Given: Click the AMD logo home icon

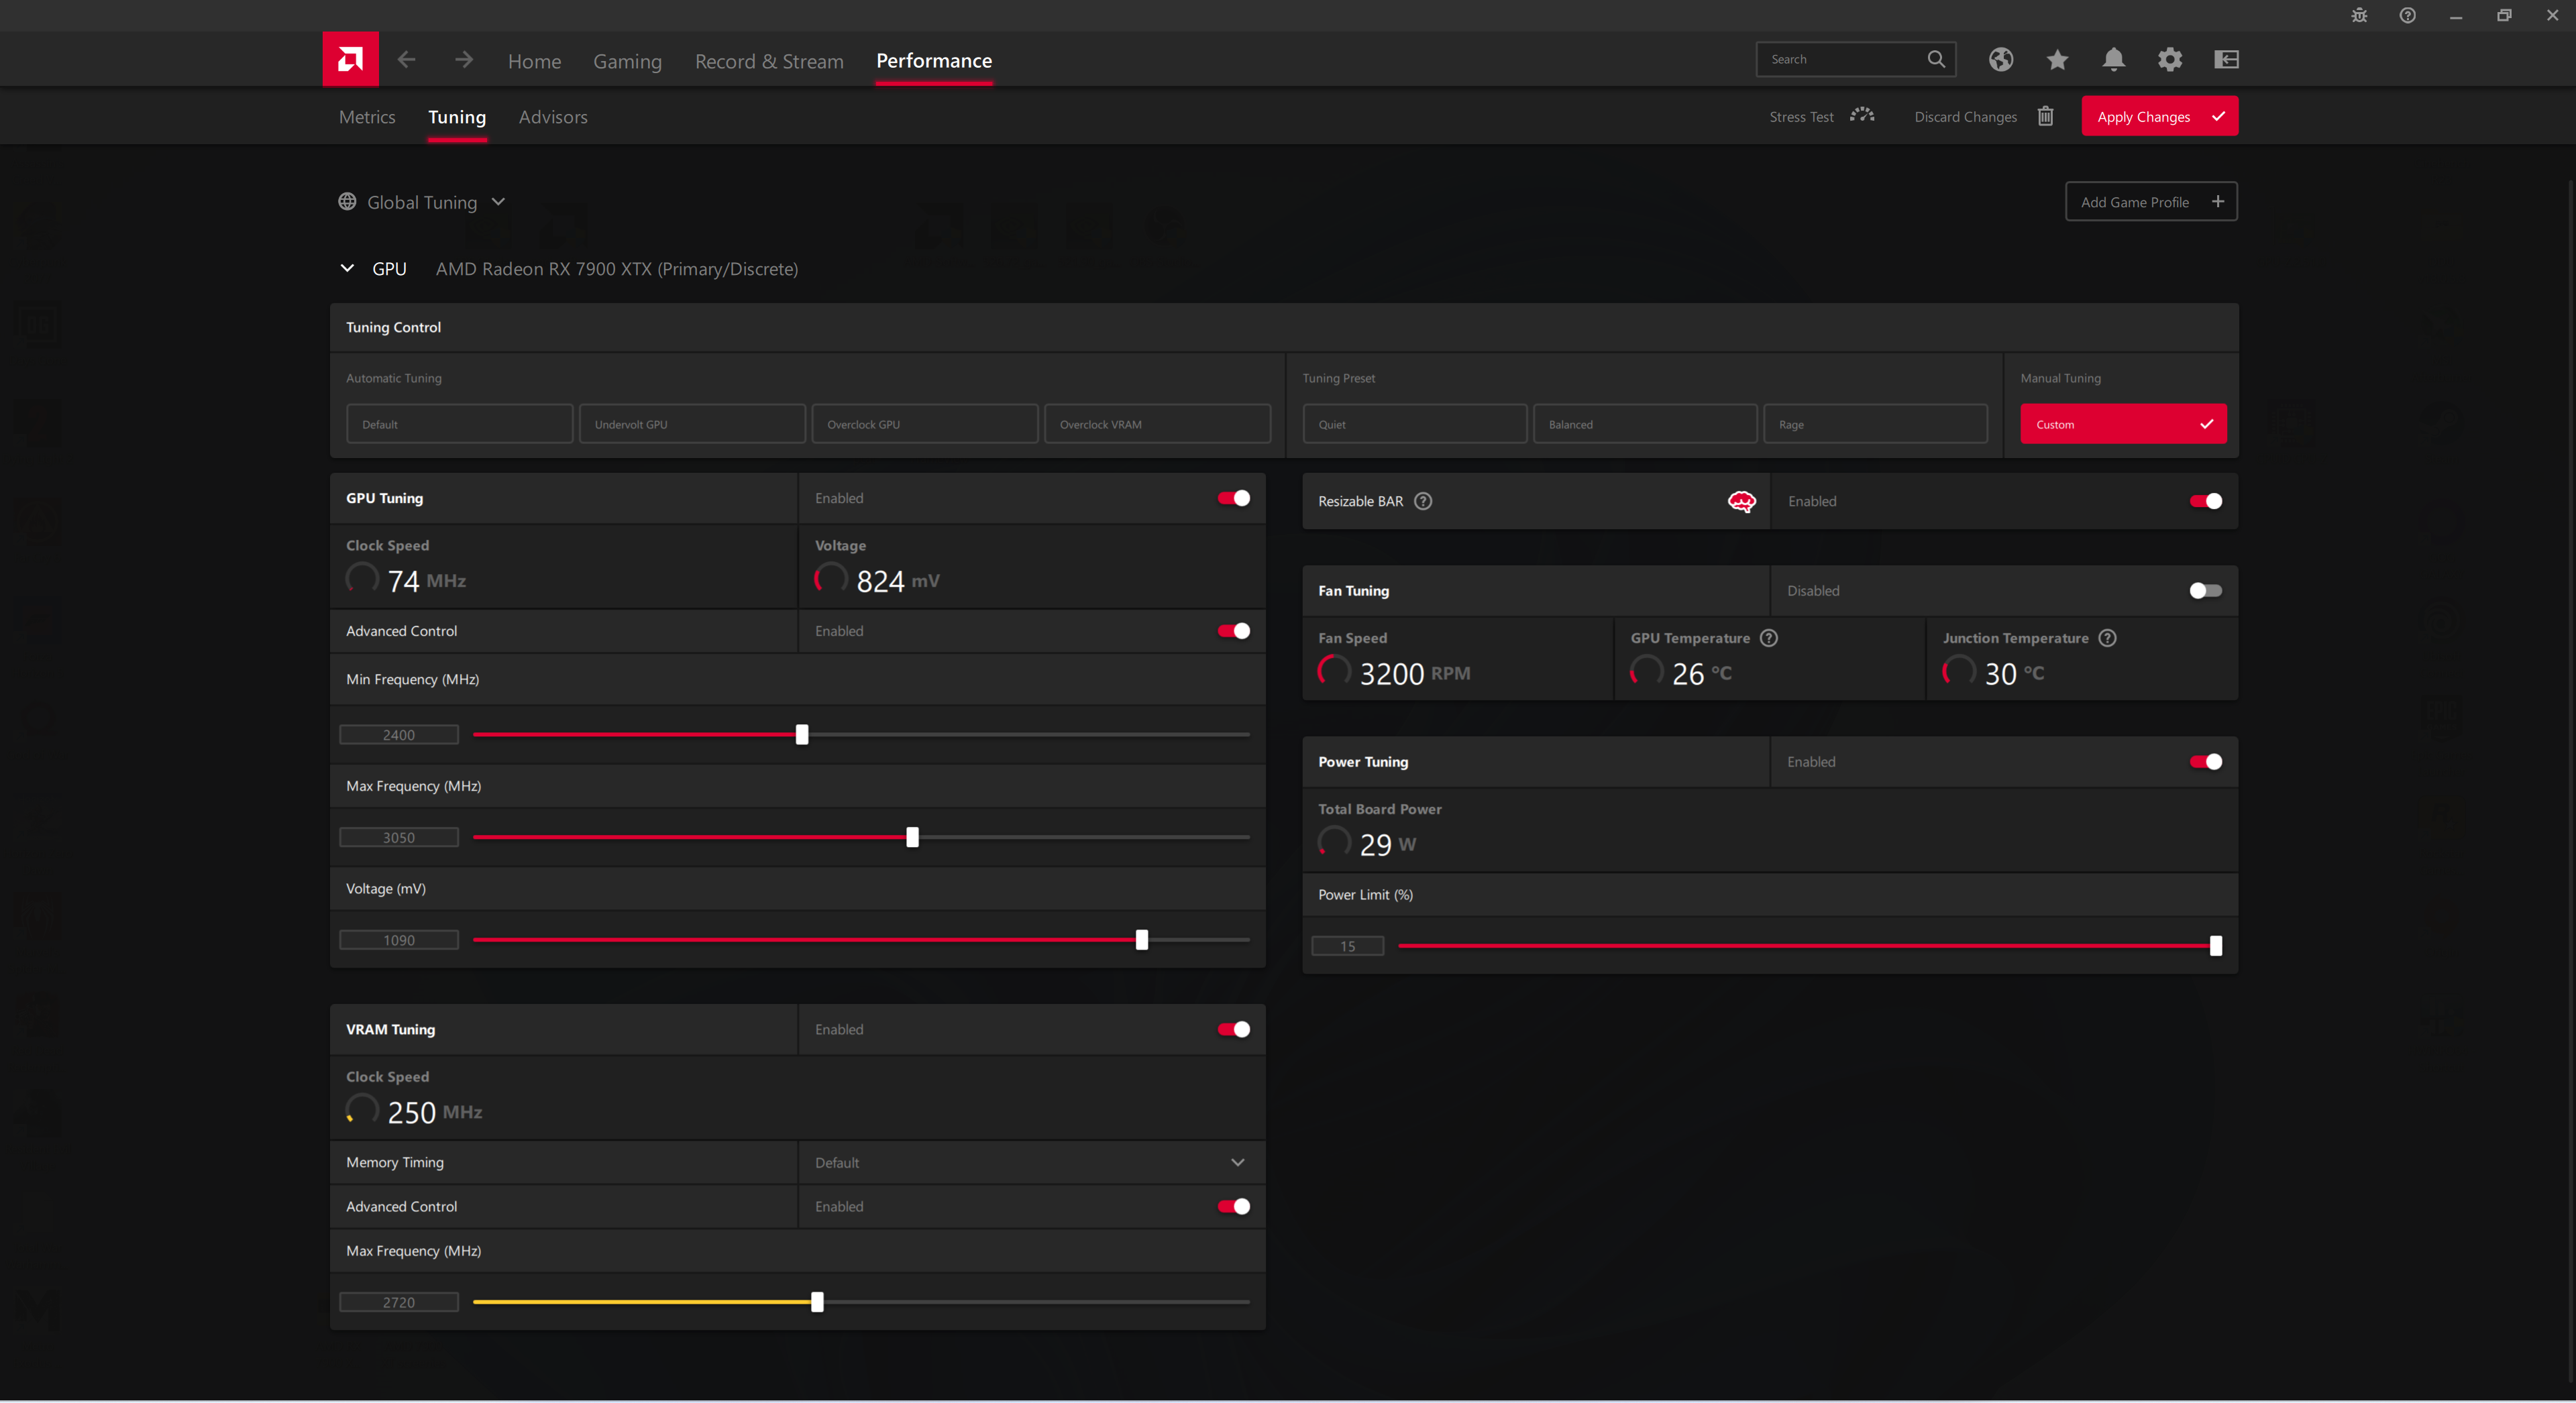Looking at the screenshot, I should pyautogui.click(x=350, y=60).
